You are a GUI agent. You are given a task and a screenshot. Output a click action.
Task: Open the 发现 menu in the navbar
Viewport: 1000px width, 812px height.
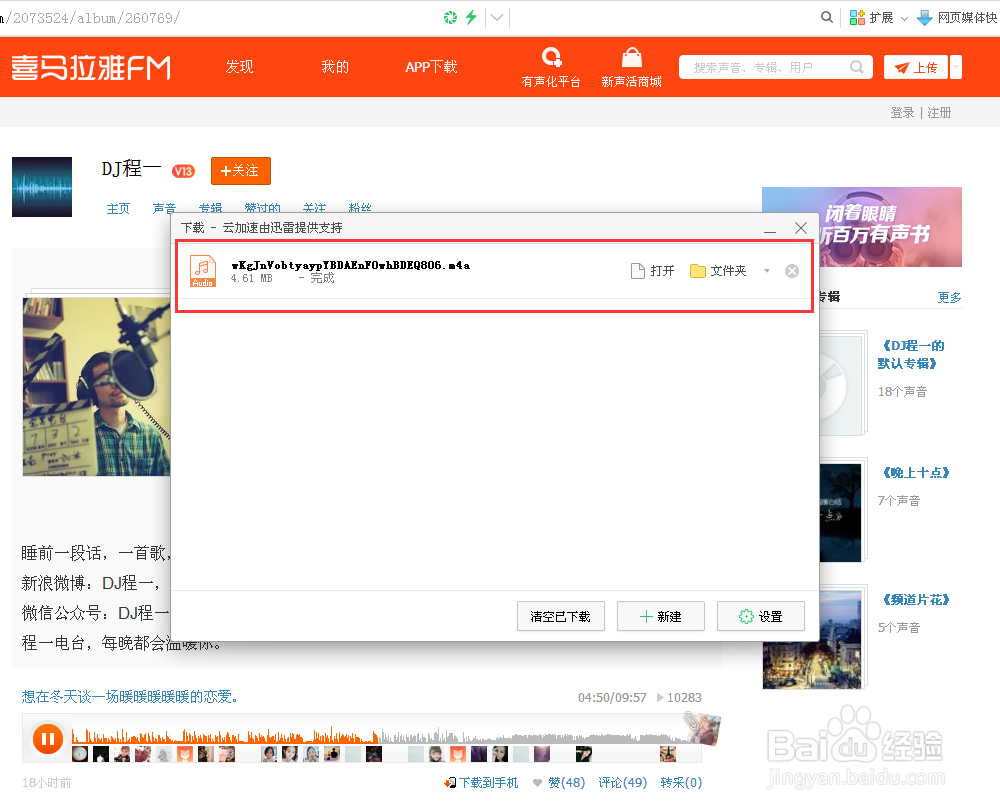click(239, 66)
